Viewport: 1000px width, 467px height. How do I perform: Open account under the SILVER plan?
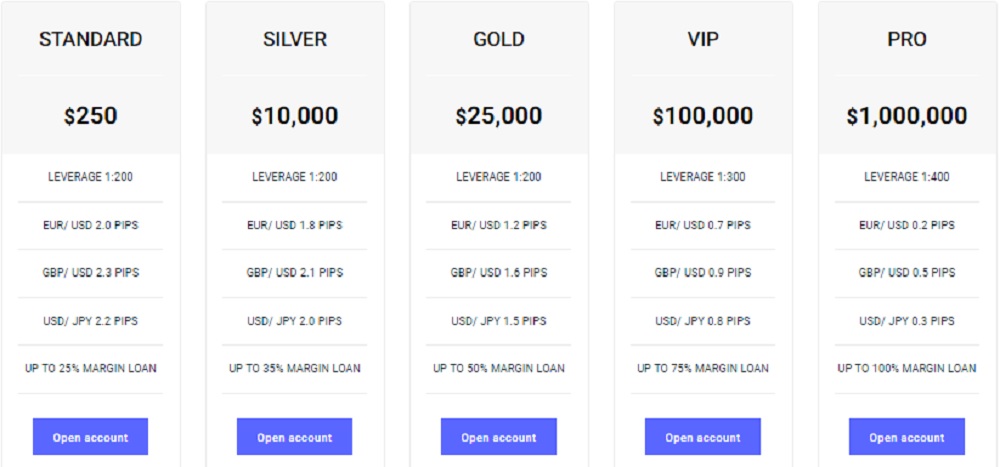tap(295, 437)
